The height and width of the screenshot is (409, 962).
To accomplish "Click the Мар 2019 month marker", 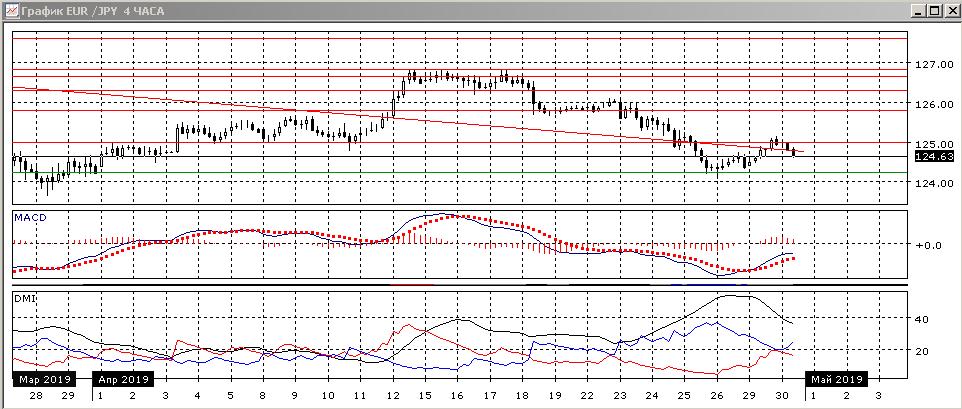I will [x=46, y=380].
